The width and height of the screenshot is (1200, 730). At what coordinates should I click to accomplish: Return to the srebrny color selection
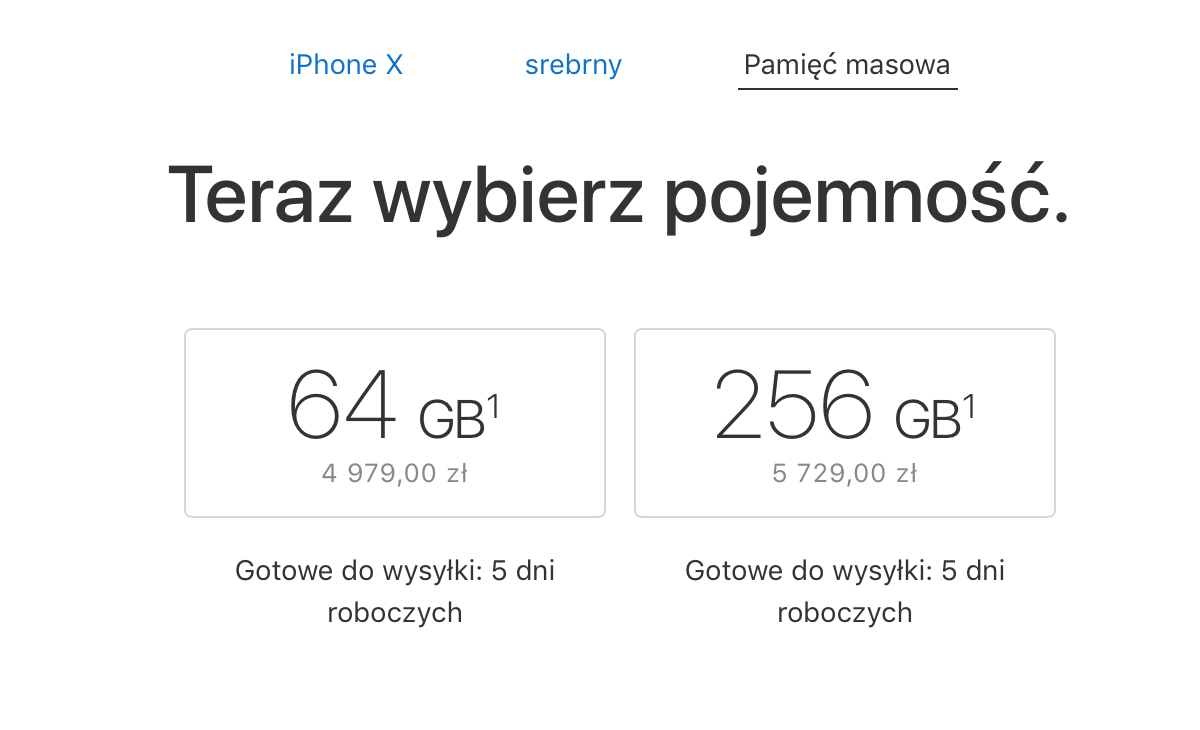point(573,65)
